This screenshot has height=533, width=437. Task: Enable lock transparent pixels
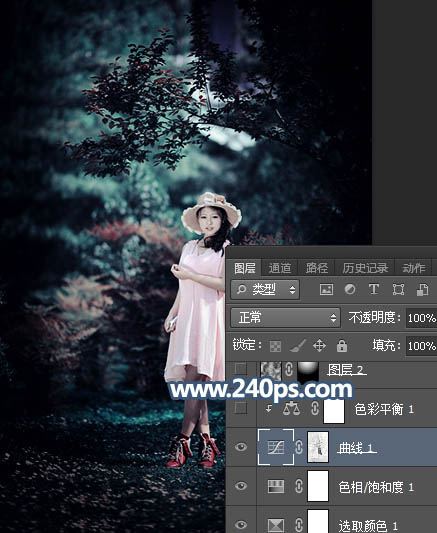click(275, 346)
